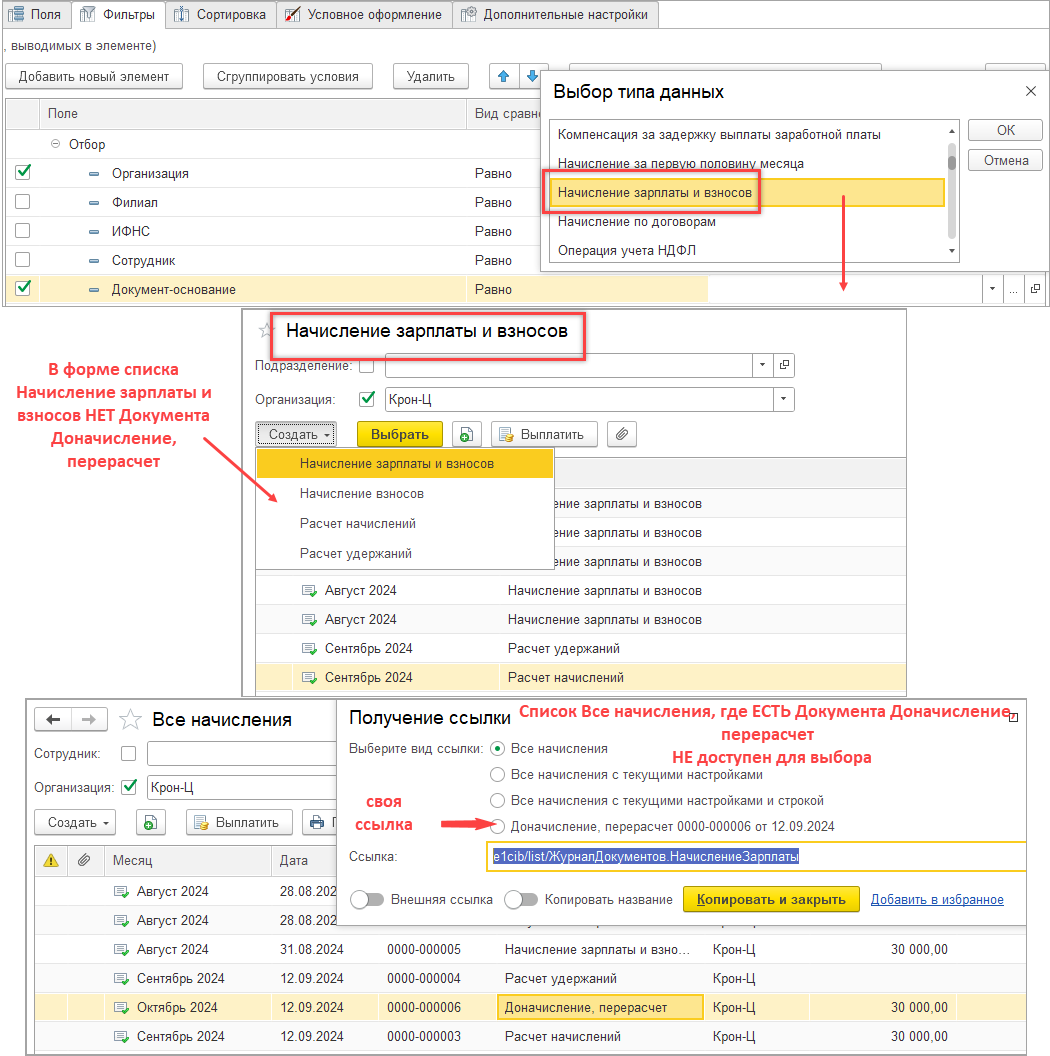Check the Подразделение filter checkbox
This screenshot has width=1050, height=1056.
click(x=367, y=366)
